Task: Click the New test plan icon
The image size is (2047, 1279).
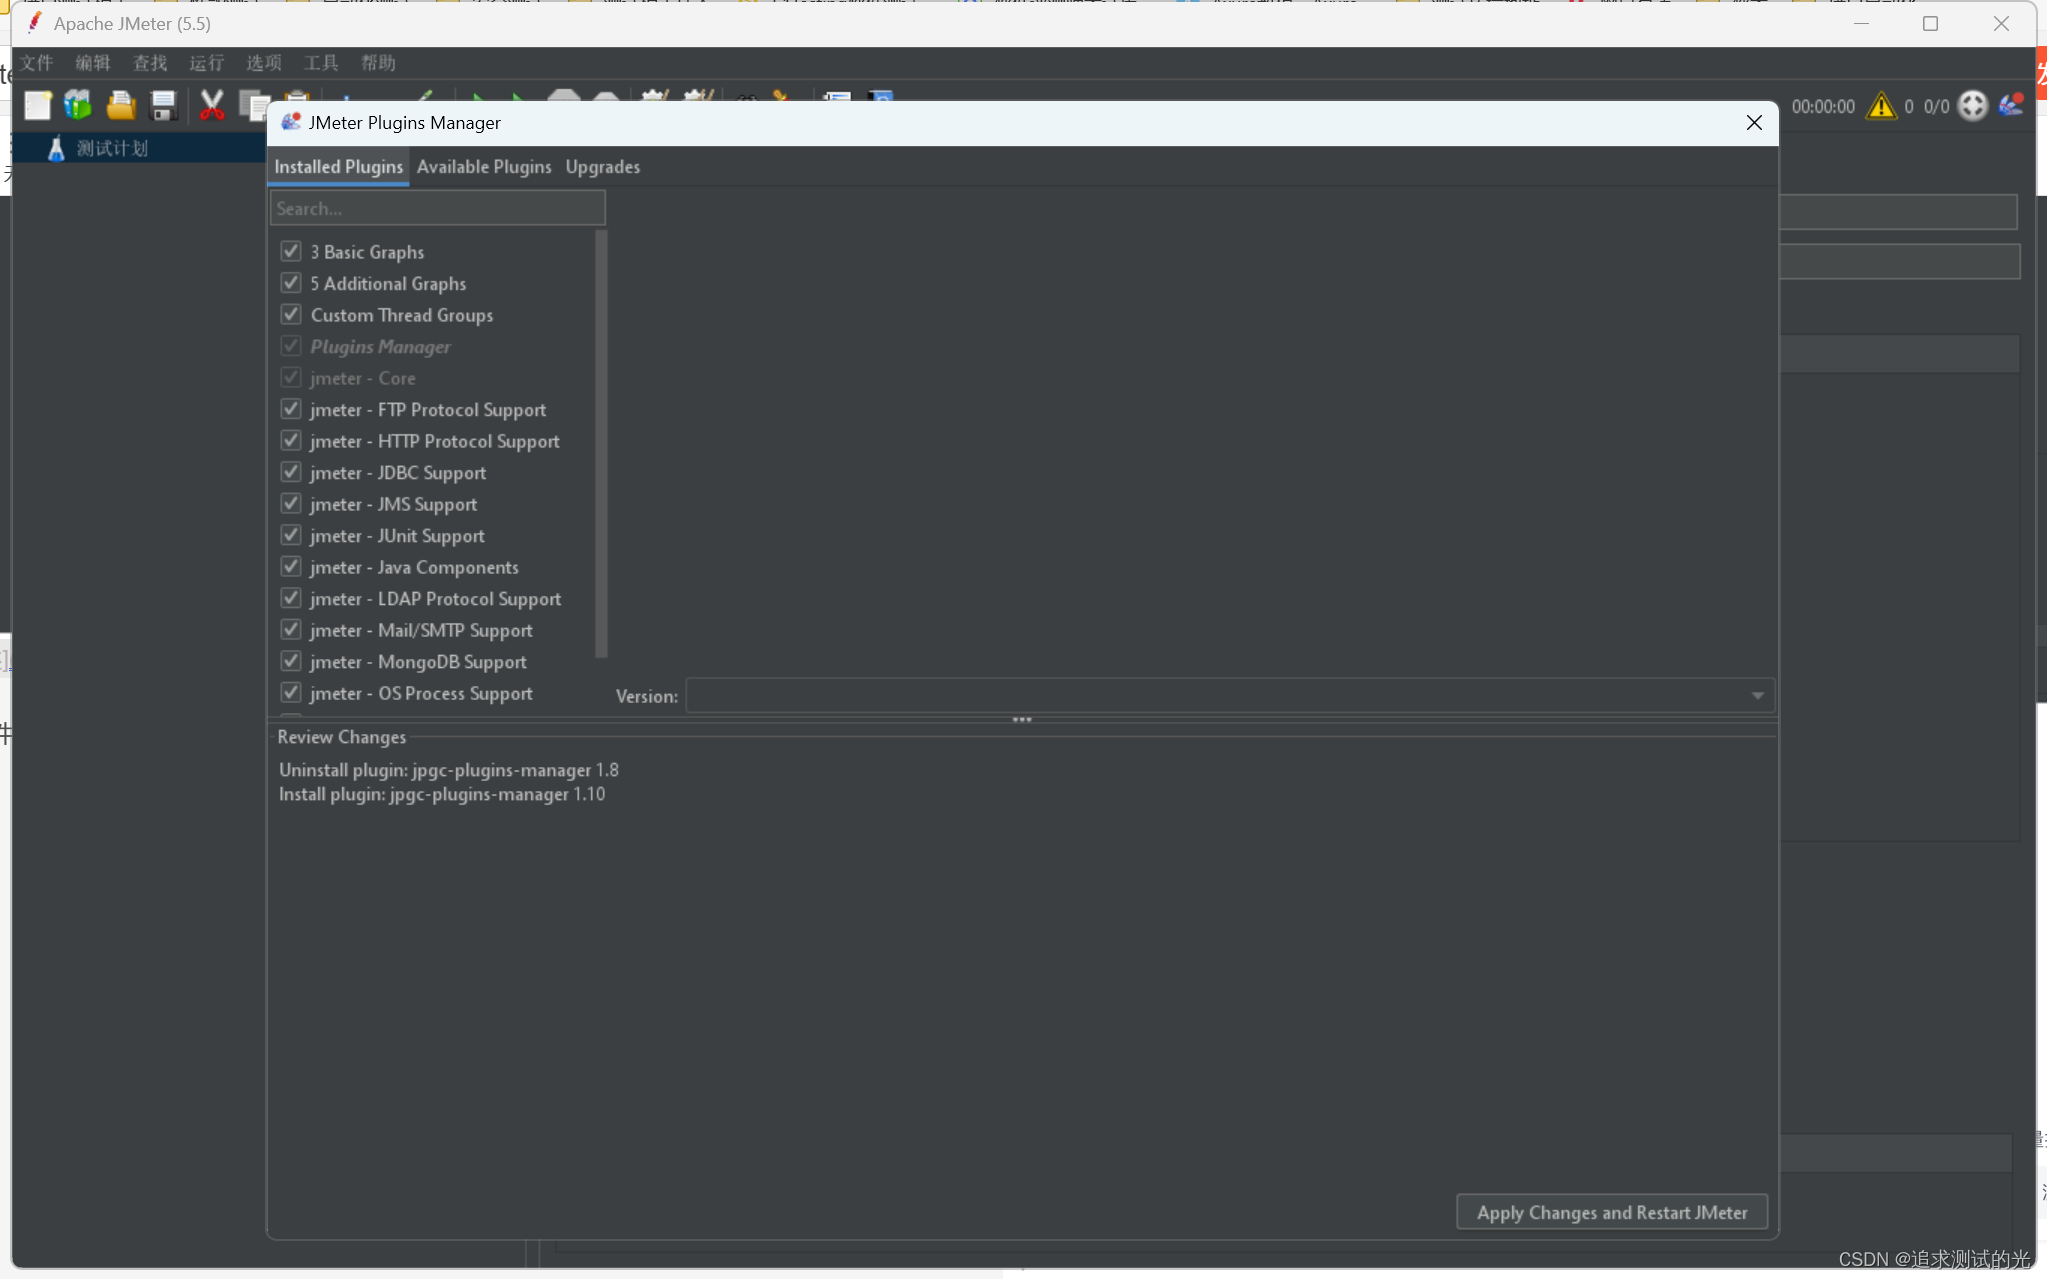Action: click(x=38, y=105)
